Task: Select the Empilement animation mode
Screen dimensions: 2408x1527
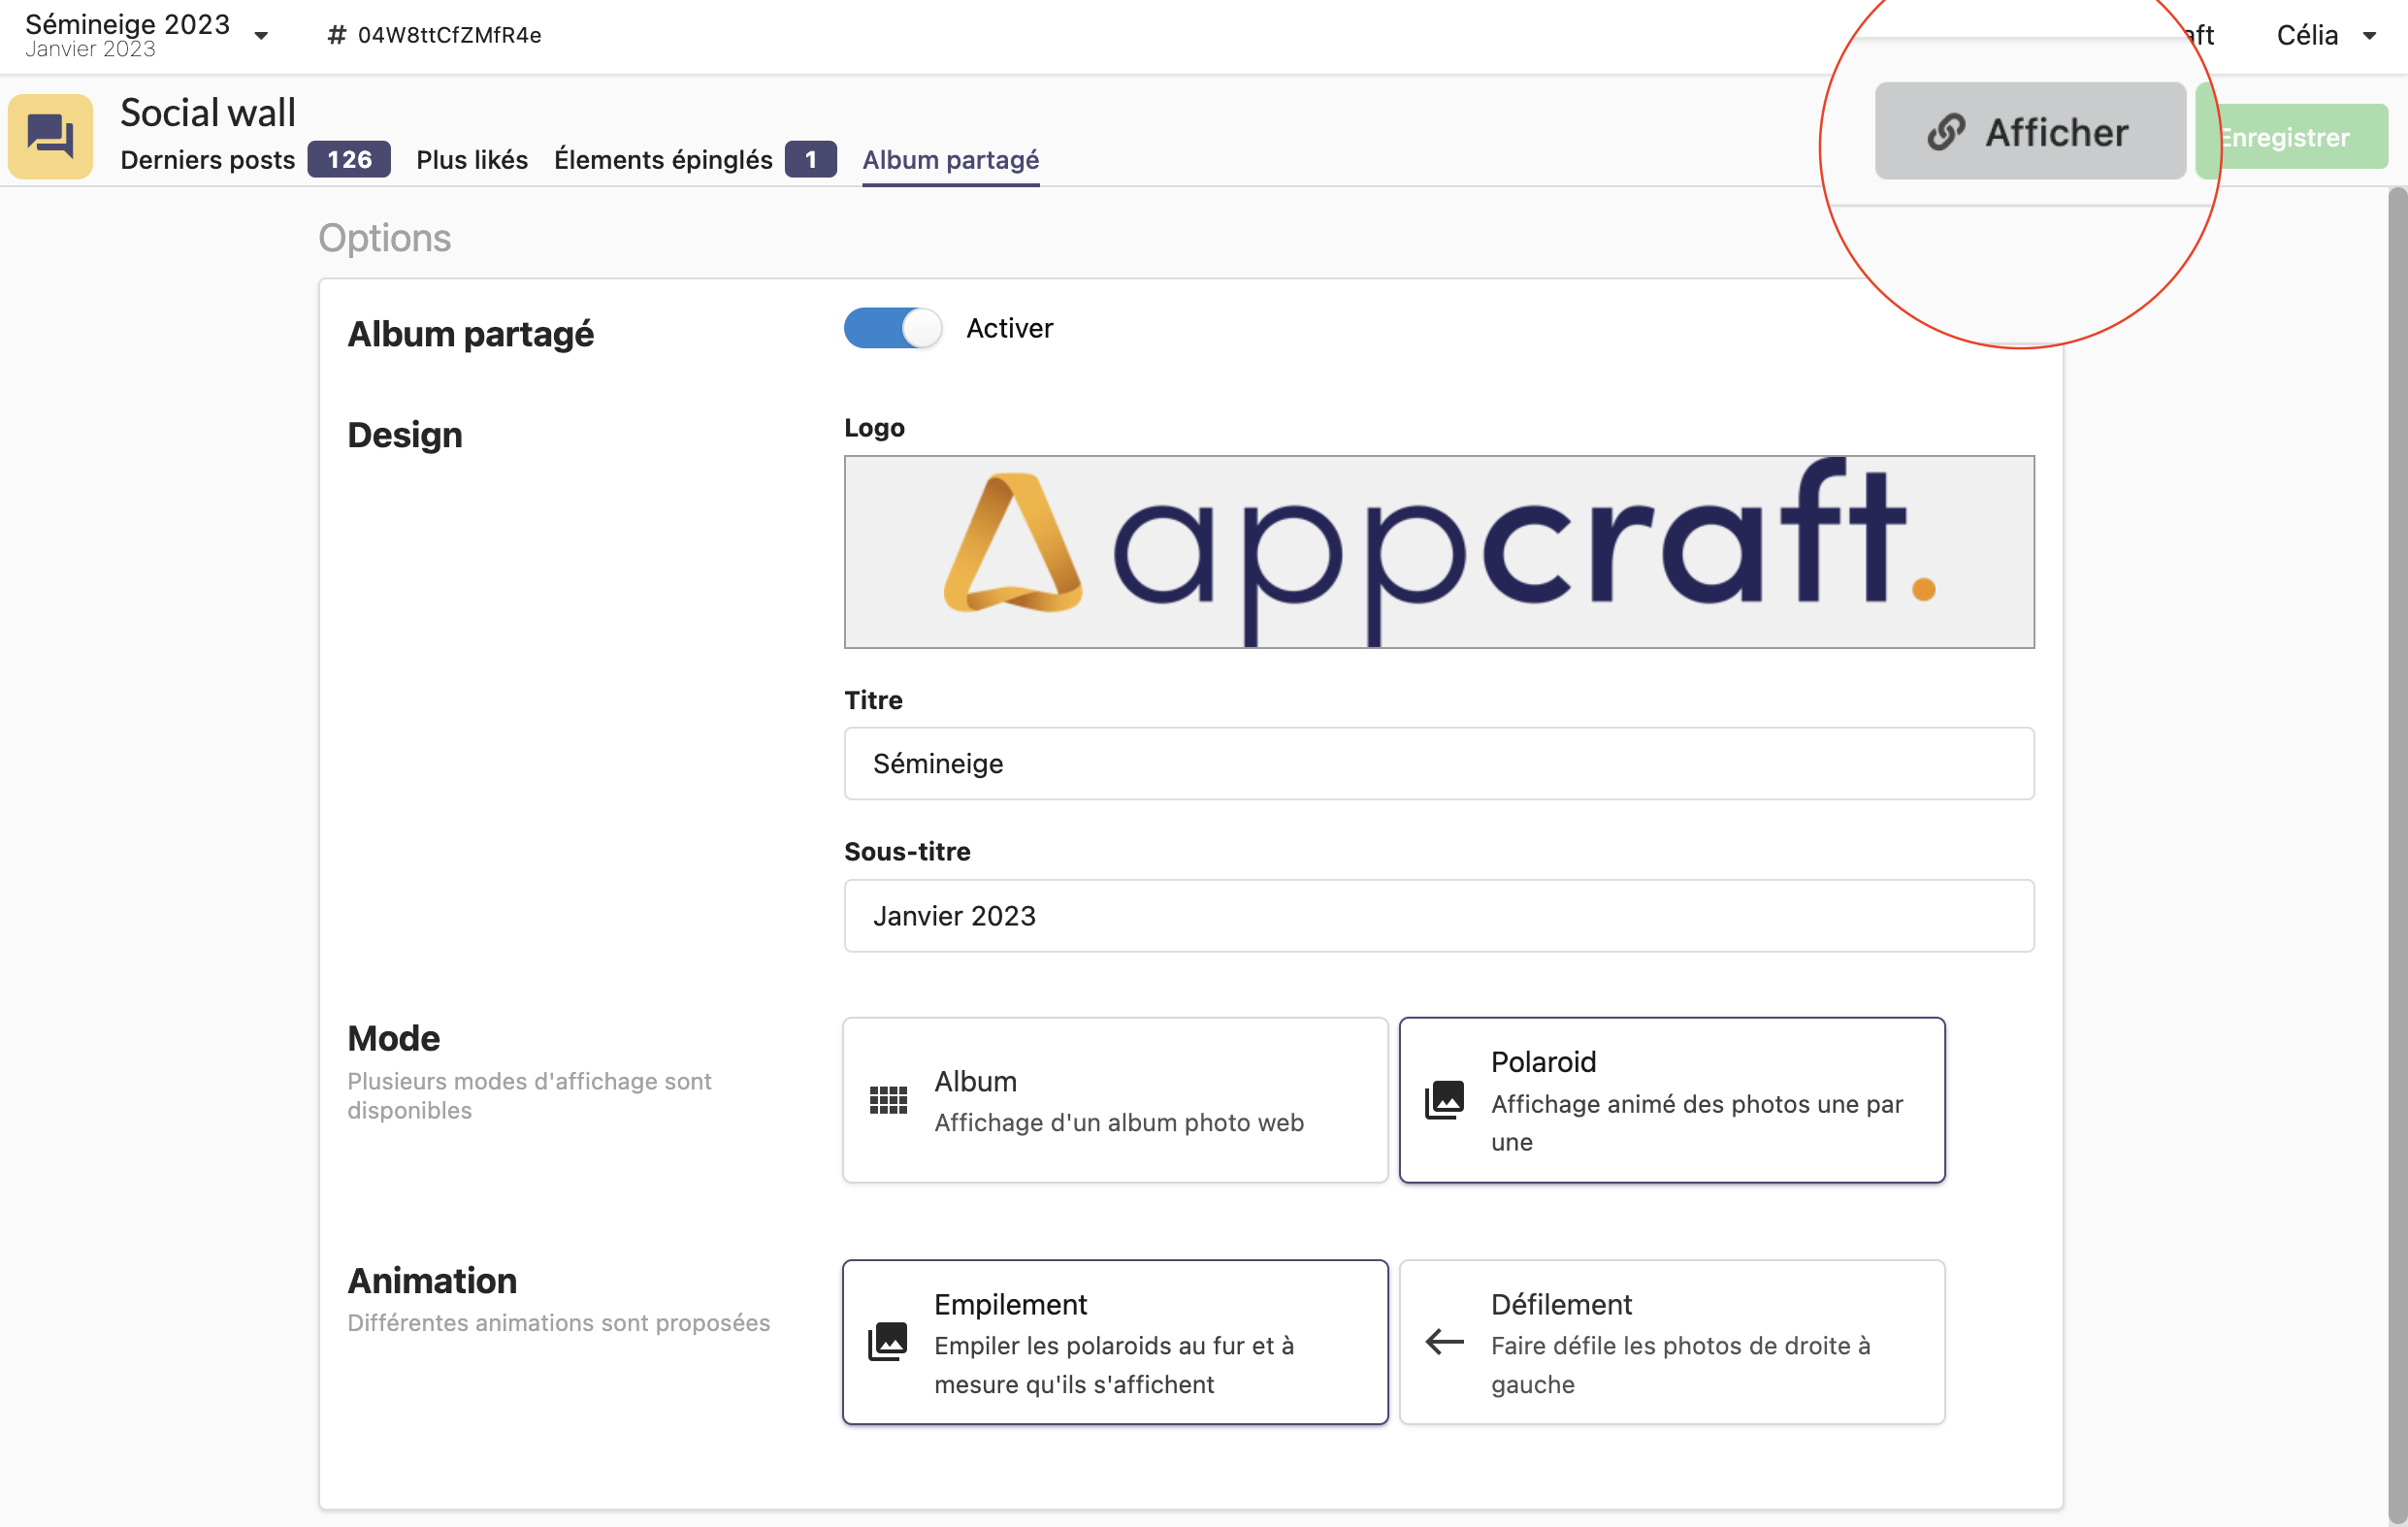Action: (x=1115, y=1343)
